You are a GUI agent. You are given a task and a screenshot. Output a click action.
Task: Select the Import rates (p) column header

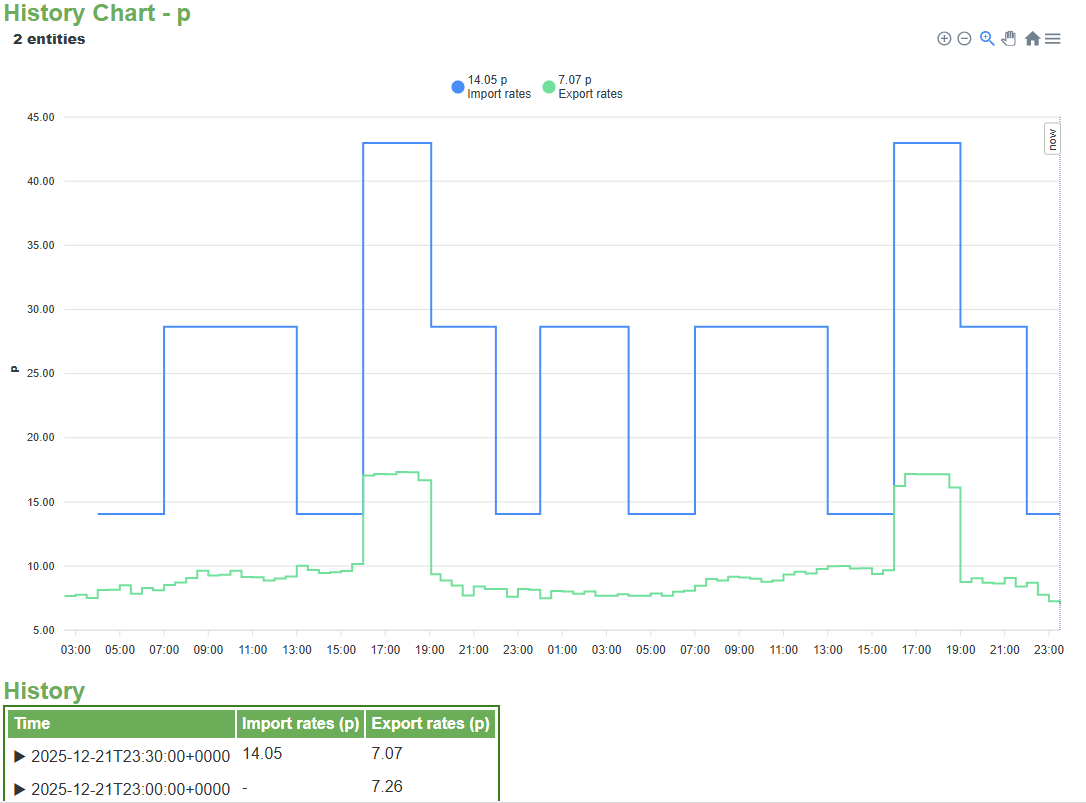300,723
